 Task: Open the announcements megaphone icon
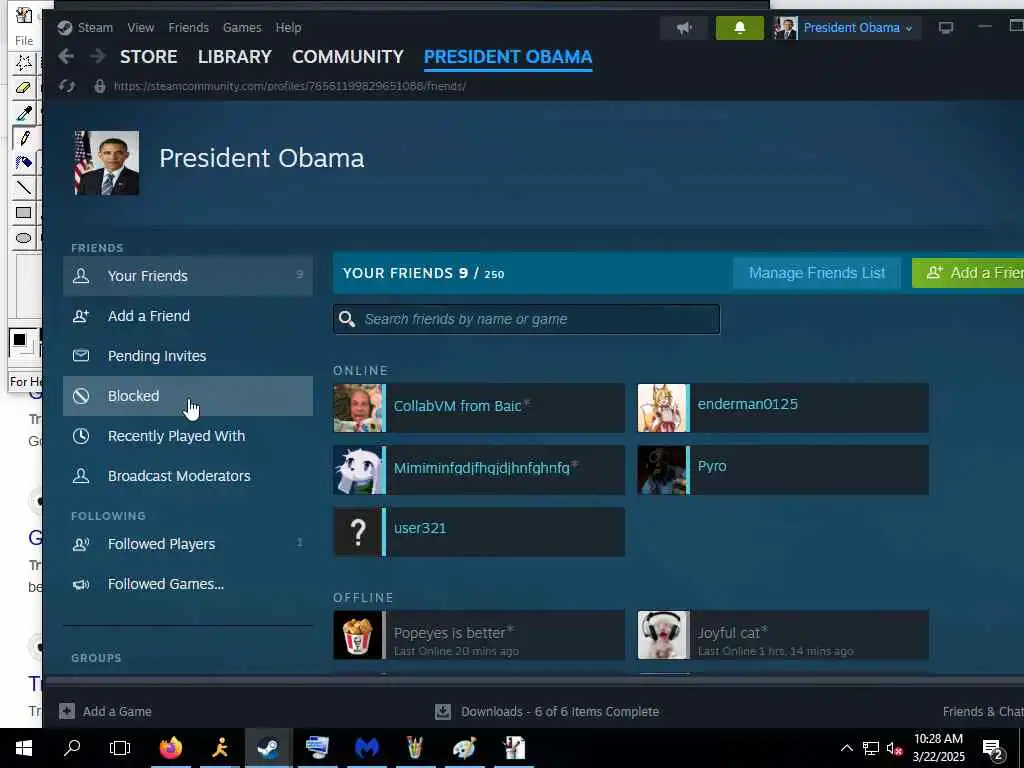tap(684, 28)
